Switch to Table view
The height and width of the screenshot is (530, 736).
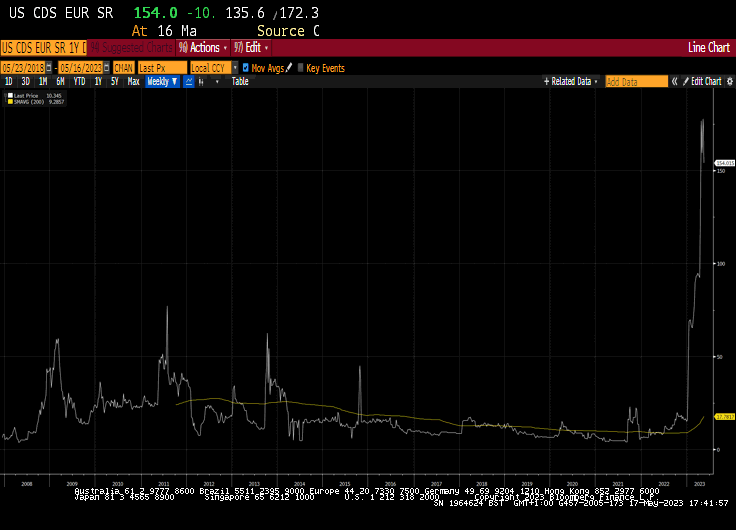coord(240,82)
